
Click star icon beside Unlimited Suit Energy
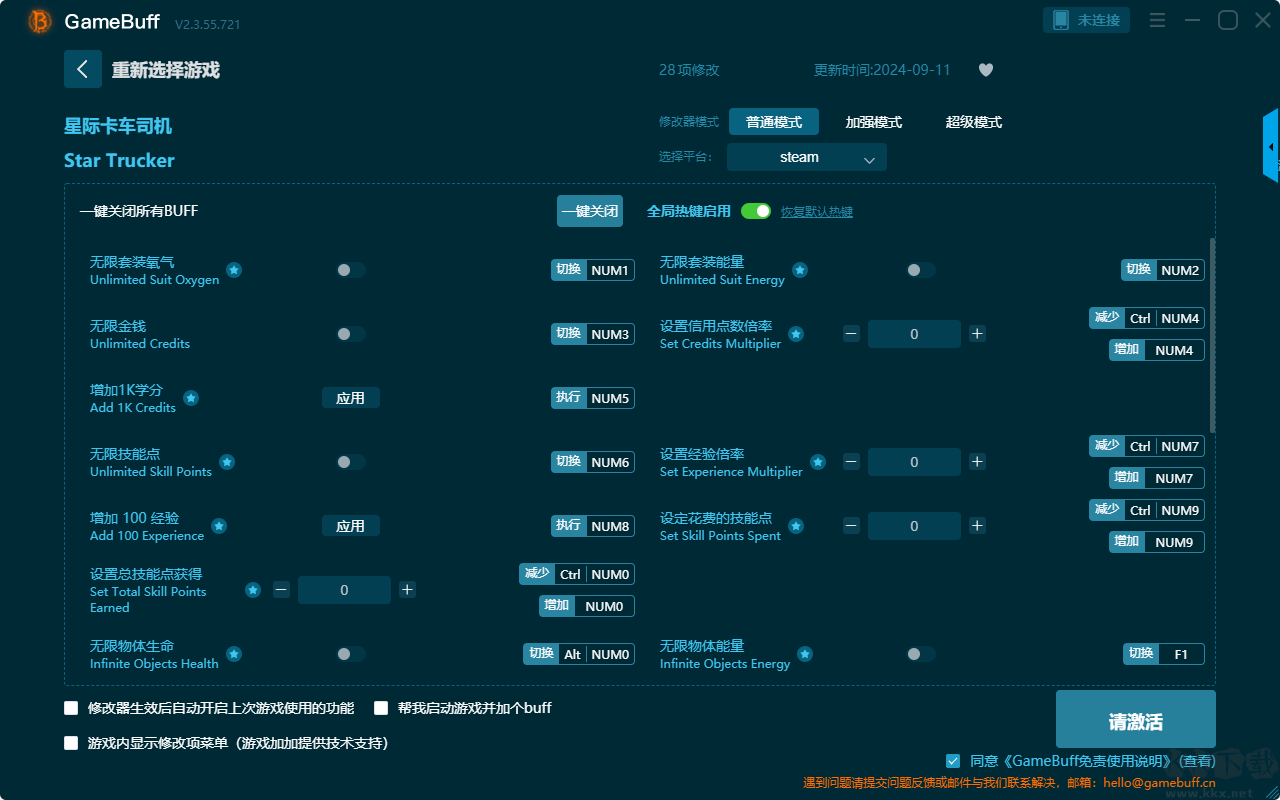coord(800,270)
